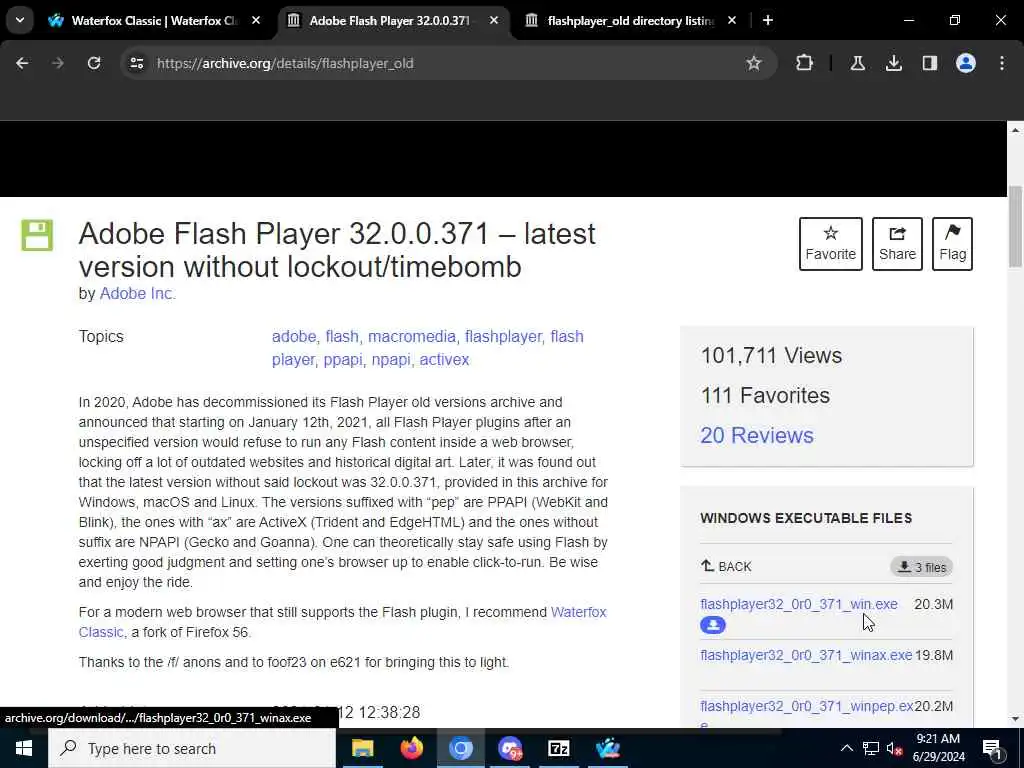Flag this archive item
The width and height of the screenshot is (1024, 768).
[x=952, y=244]
